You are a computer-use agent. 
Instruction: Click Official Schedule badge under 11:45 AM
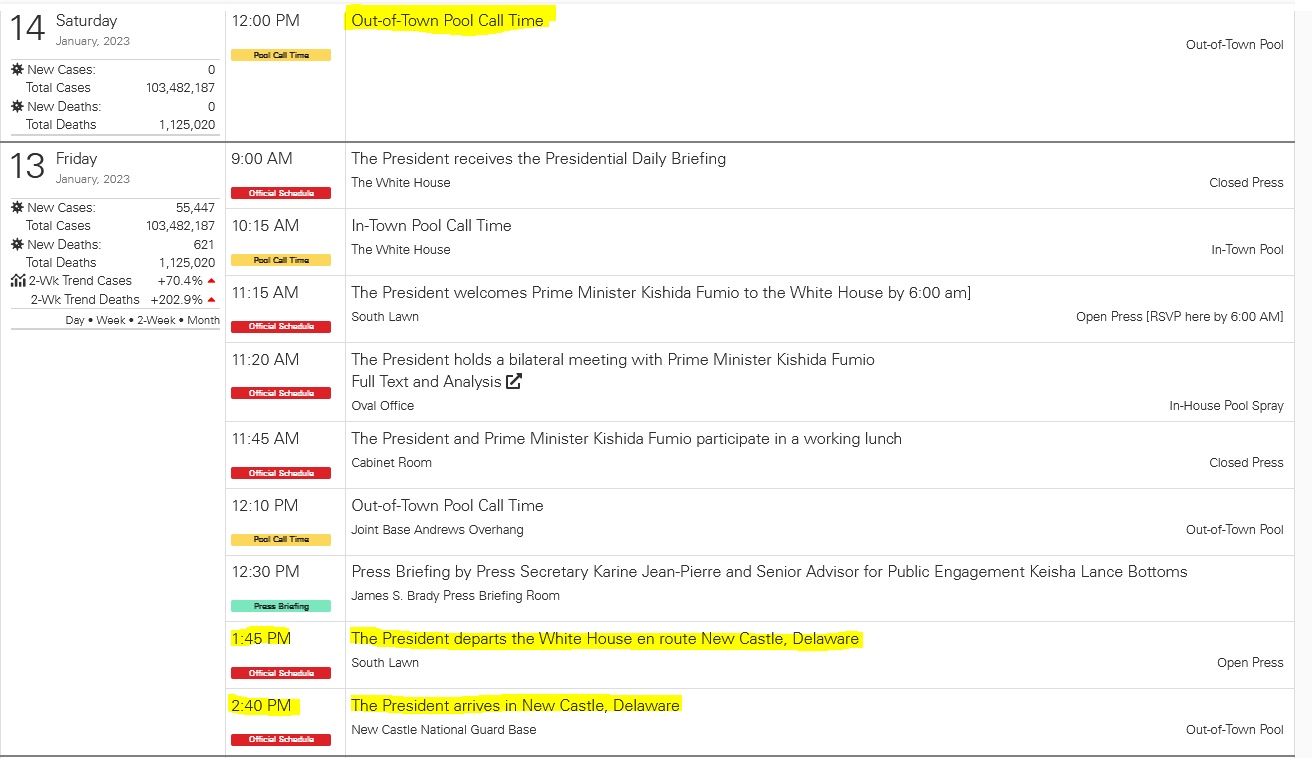[x=281, y=473]
